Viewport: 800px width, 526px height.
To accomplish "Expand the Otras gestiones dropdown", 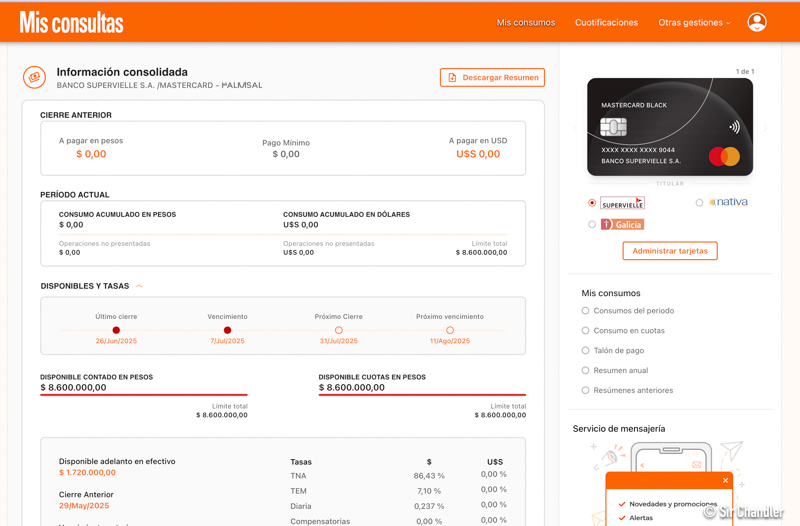I will coord(694,22).
